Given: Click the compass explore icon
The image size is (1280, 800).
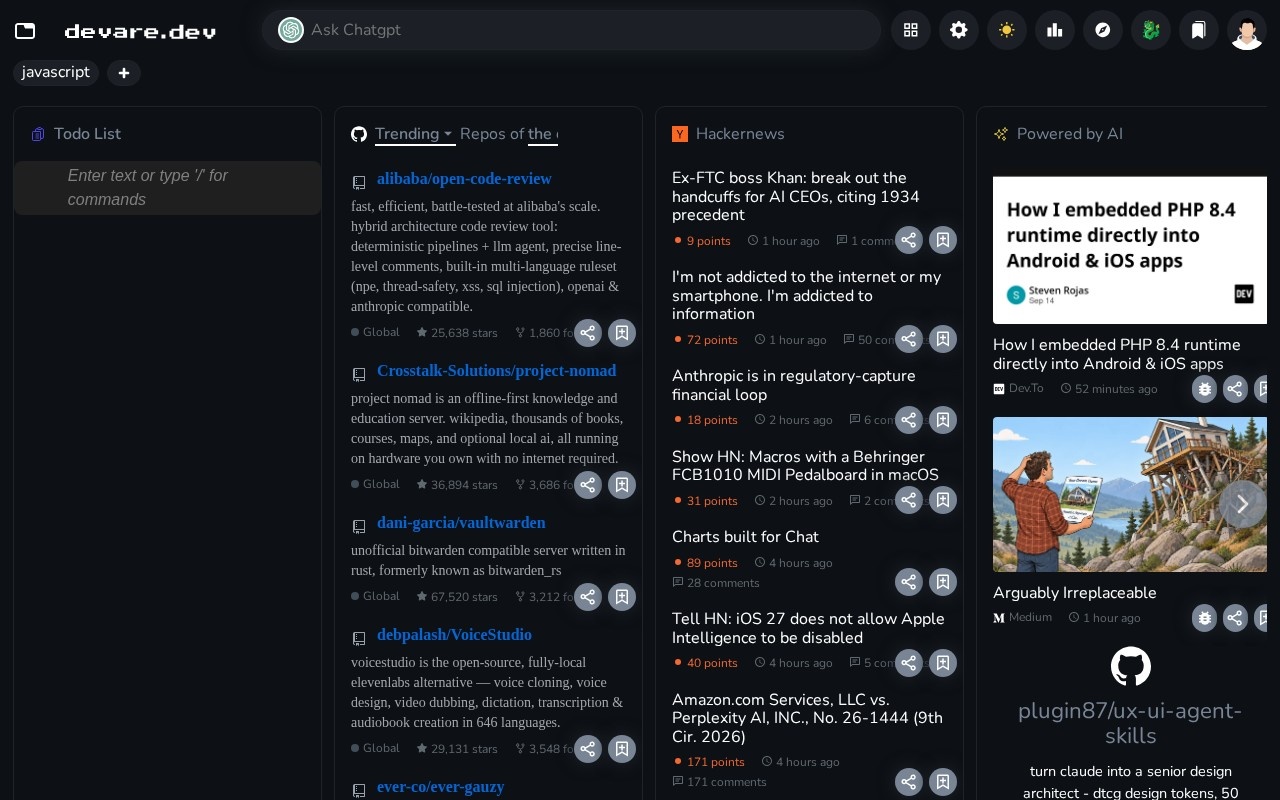Looking at the screenshot, I should (x=1103, y=30).
